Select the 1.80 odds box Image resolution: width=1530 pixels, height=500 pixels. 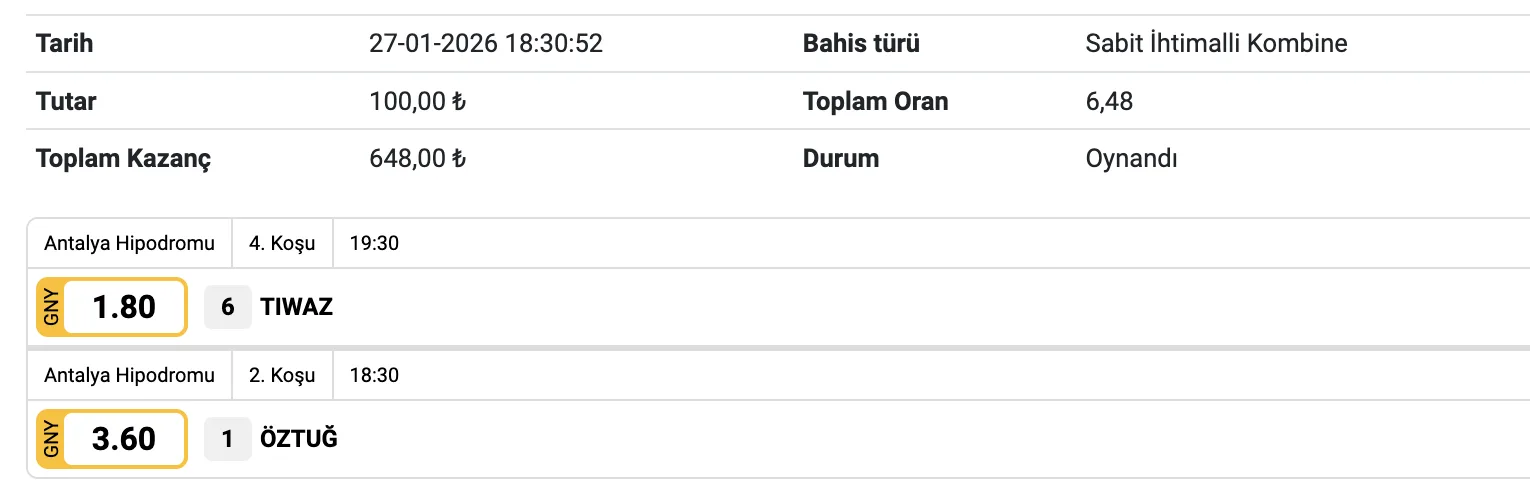124,307
